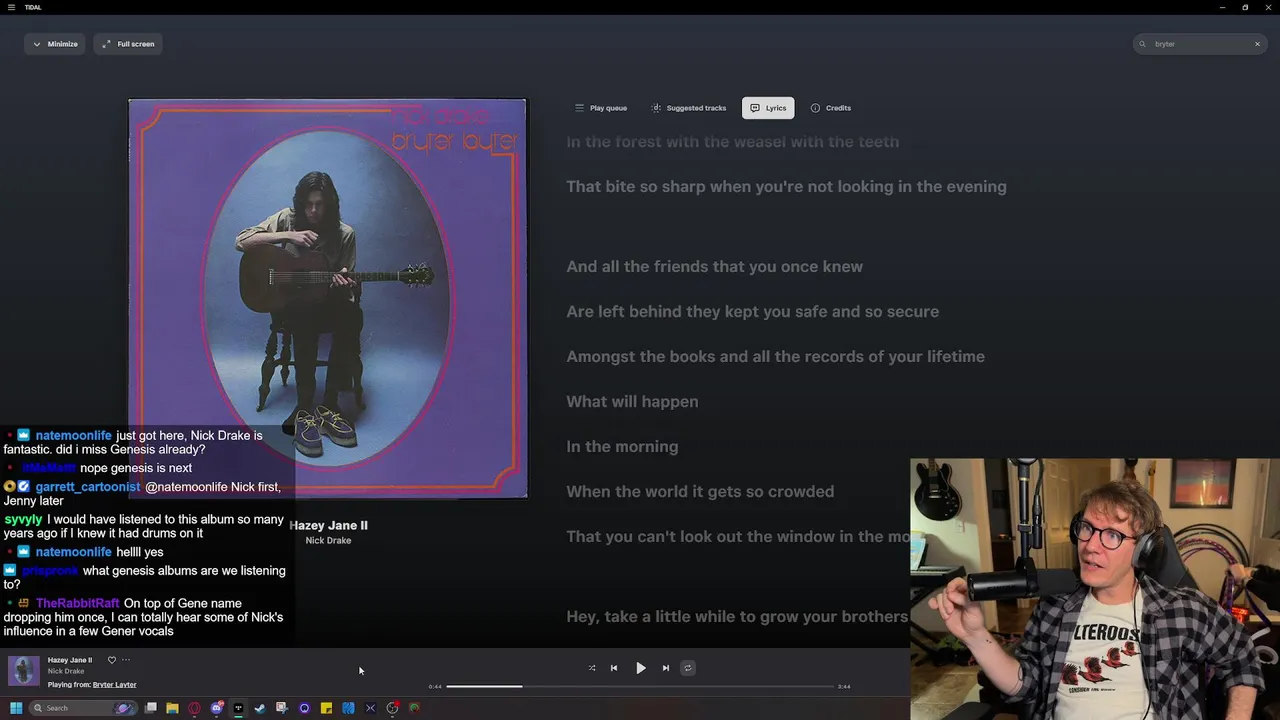1280x720 pixels.
Task: Jump to lyric 'Are left behind they kept you safe'
Action: [x=752, y=312]
